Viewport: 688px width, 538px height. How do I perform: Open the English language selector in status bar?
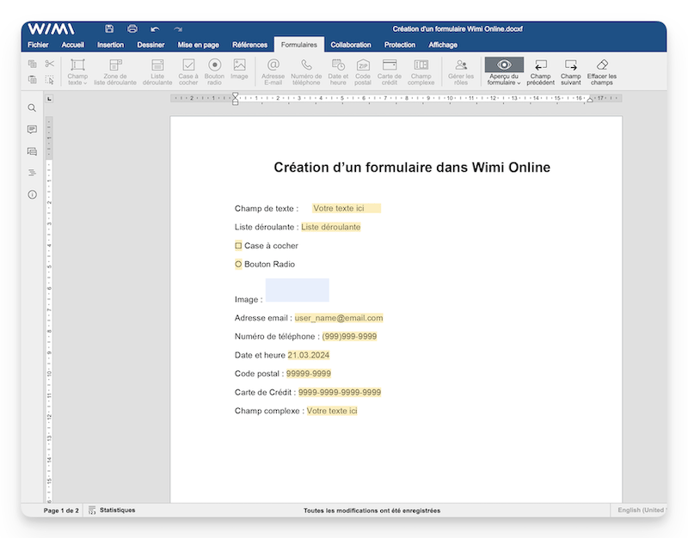[640, 510]
